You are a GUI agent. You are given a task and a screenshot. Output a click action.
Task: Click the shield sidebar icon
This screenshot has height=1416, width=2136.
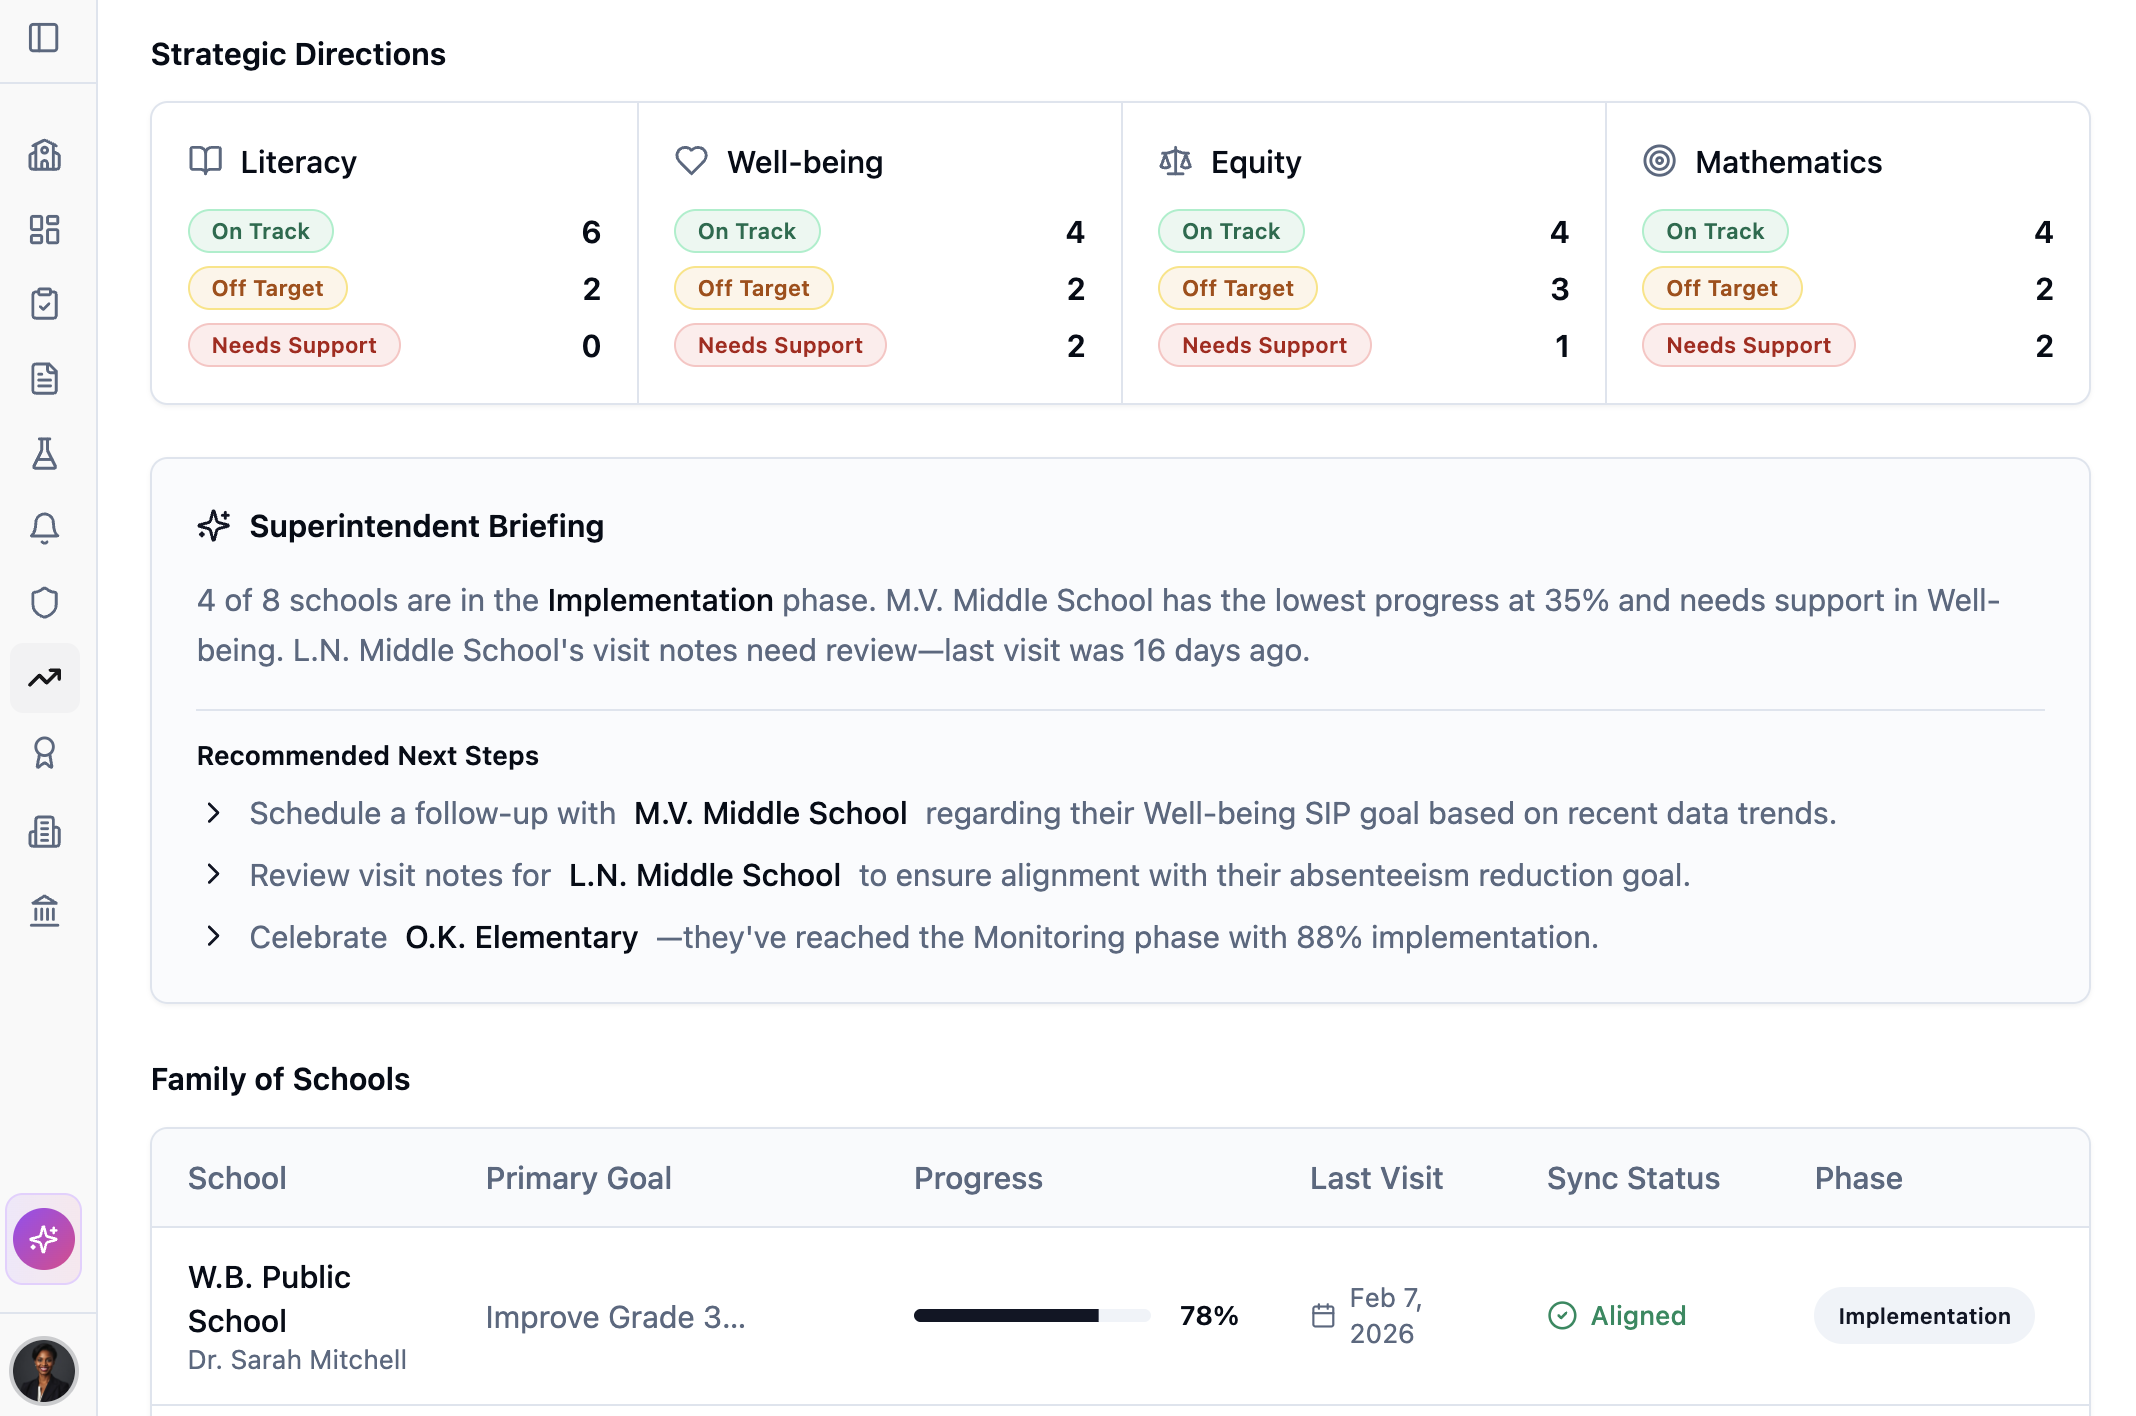[x=44, y=603]
